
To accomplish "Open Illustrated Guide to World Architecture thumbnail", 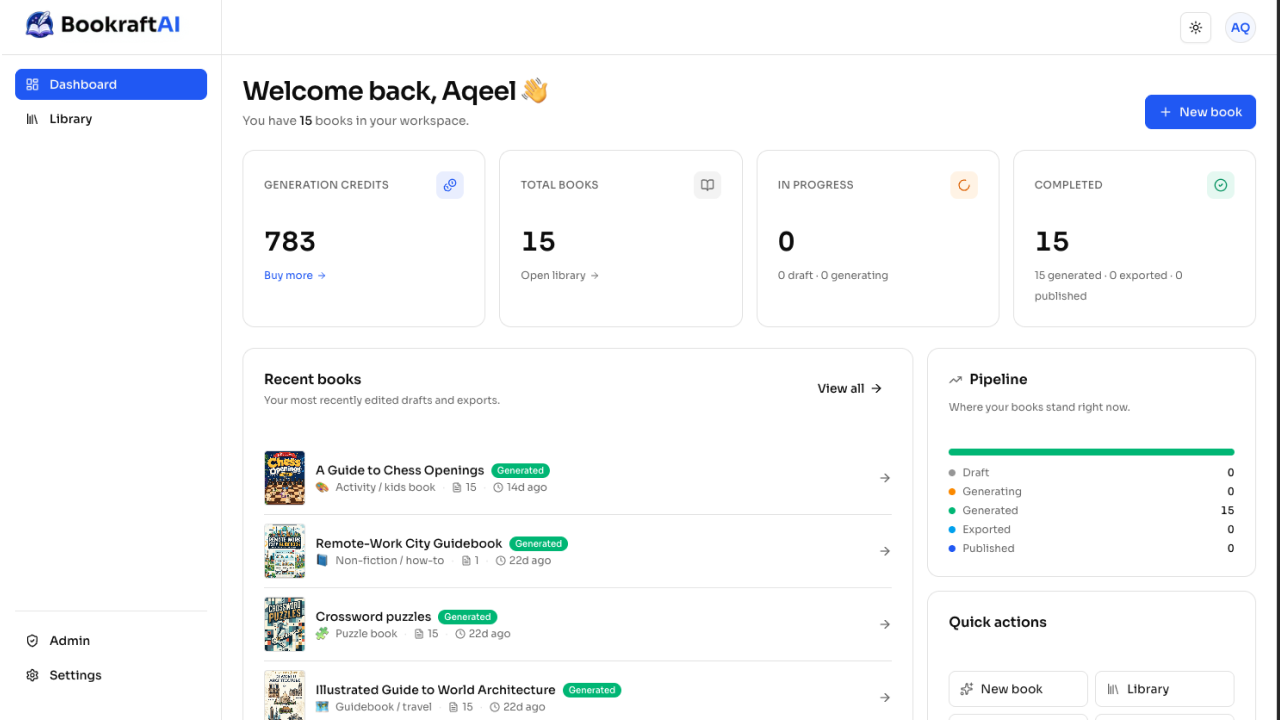I will point(285,696).
